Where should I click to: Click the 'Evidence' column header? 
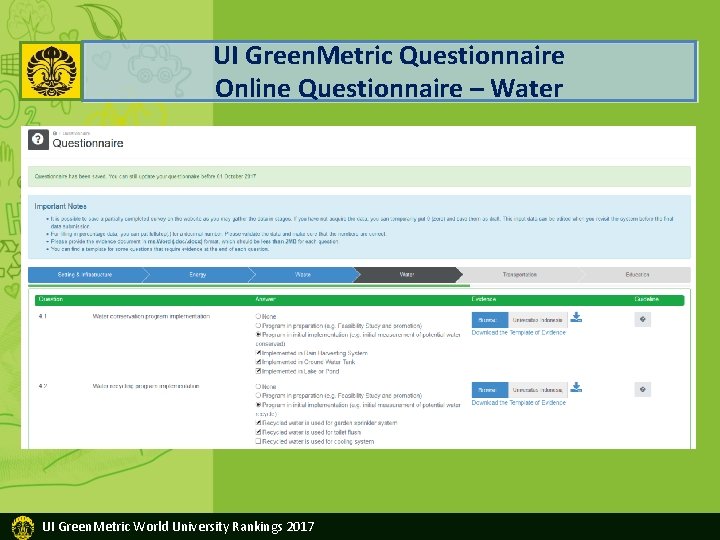coord(484,299)
